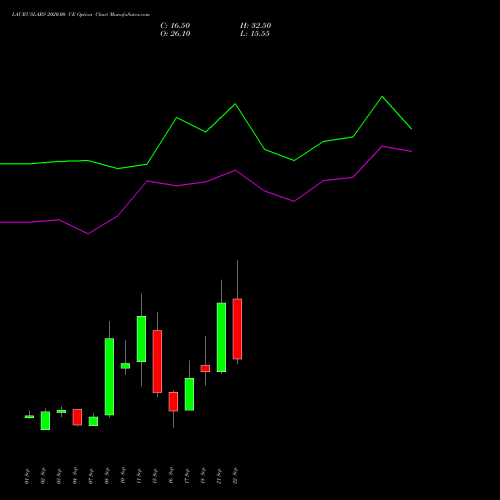
Task: Click the low value L: 15.55
Action: coord(255,34)
